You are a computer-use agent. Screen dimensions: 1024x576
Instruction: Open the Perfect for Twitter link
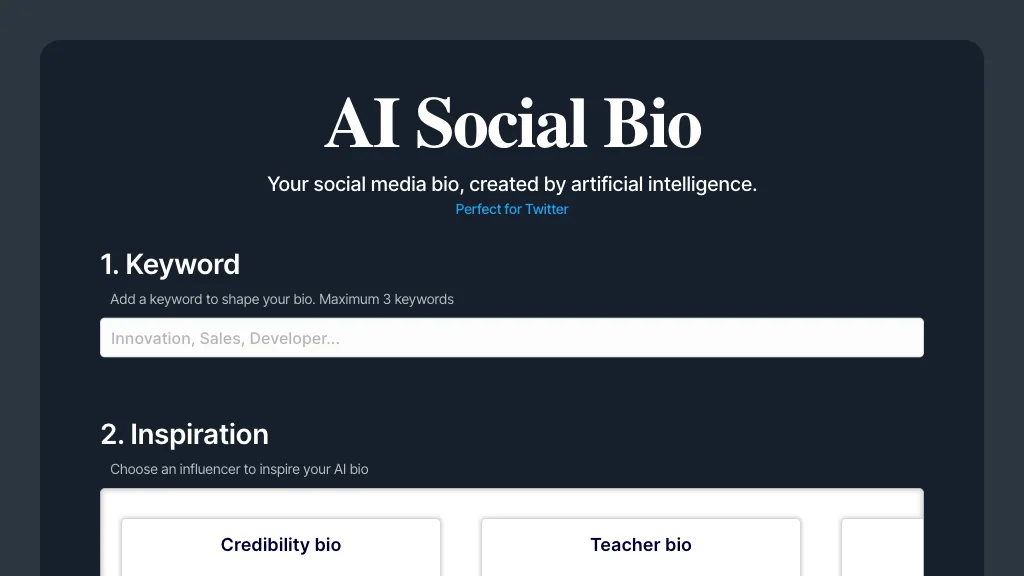(511, 209)
